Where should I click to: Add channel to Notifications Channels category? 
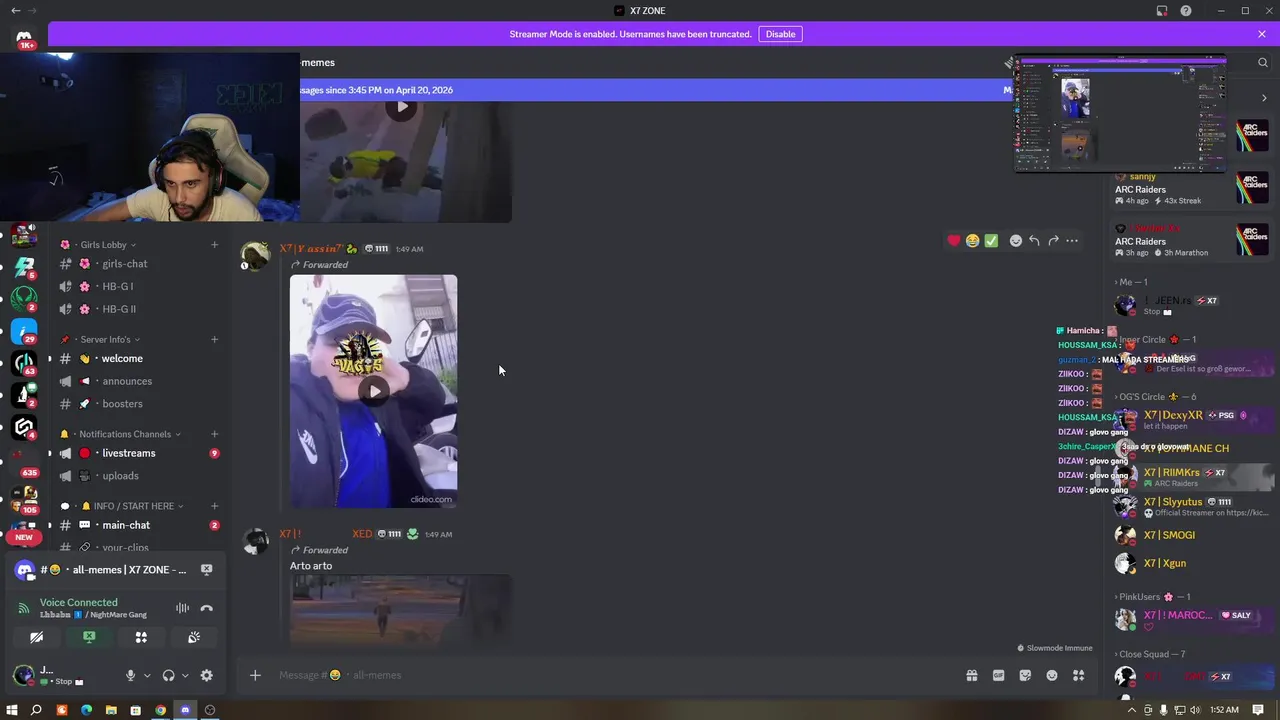click(x=214, y=434)
